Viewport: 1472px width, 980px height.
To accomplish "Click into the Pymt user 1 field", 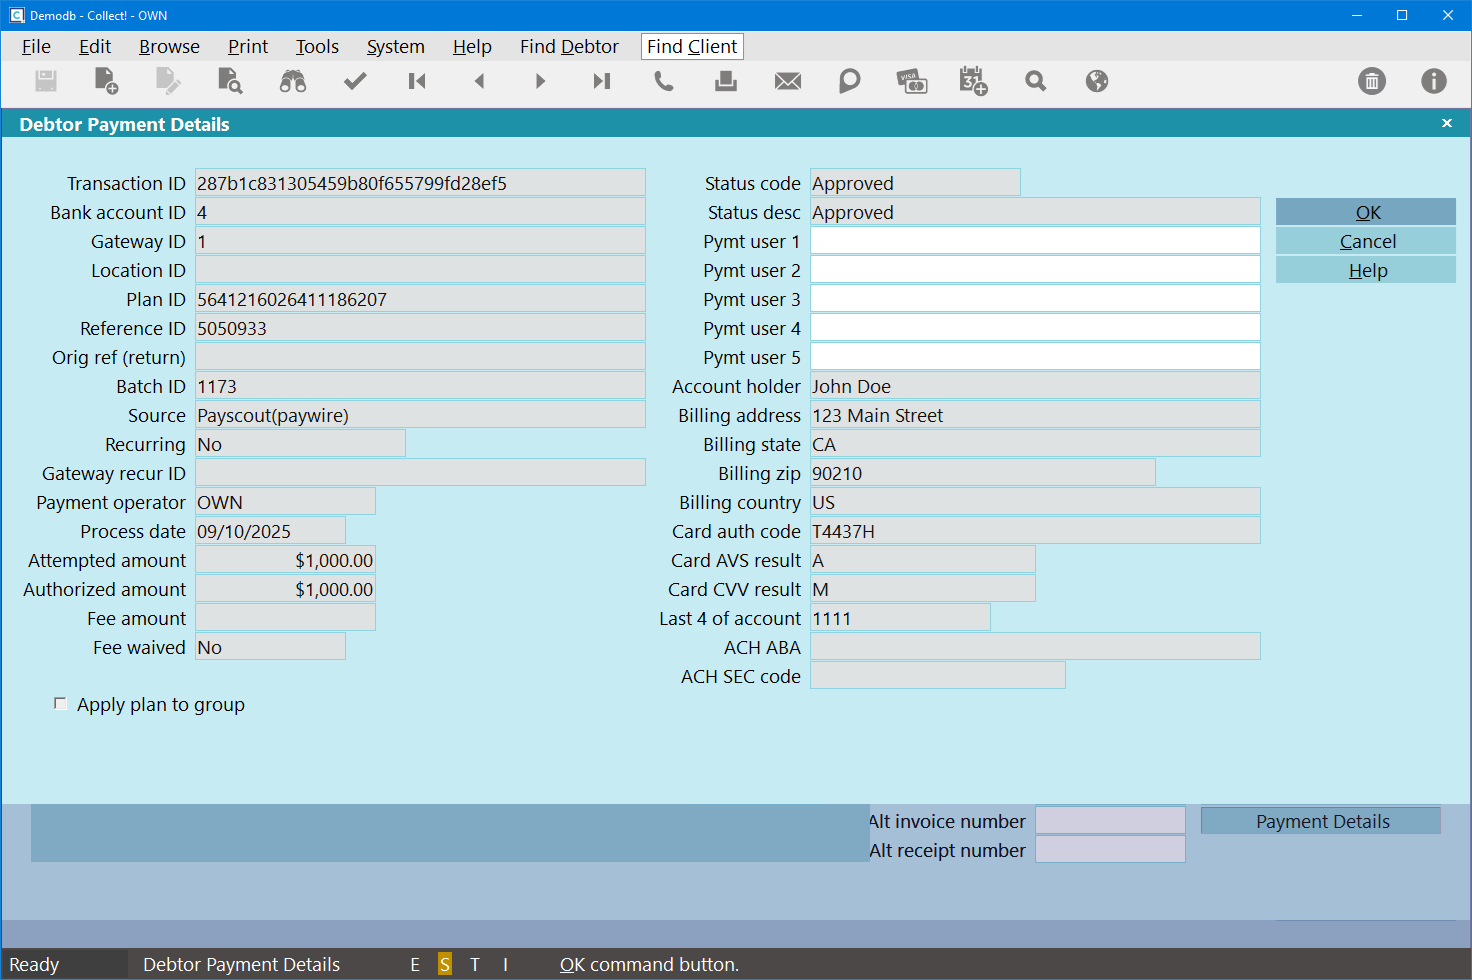I will 1034,241.
